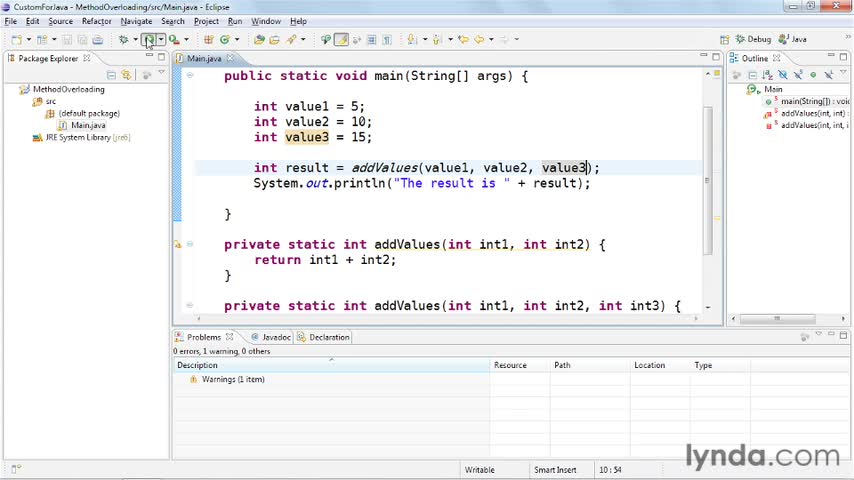Select main(String[]) in Outline
The image size is (854, 480).
(x=807, y=101)
